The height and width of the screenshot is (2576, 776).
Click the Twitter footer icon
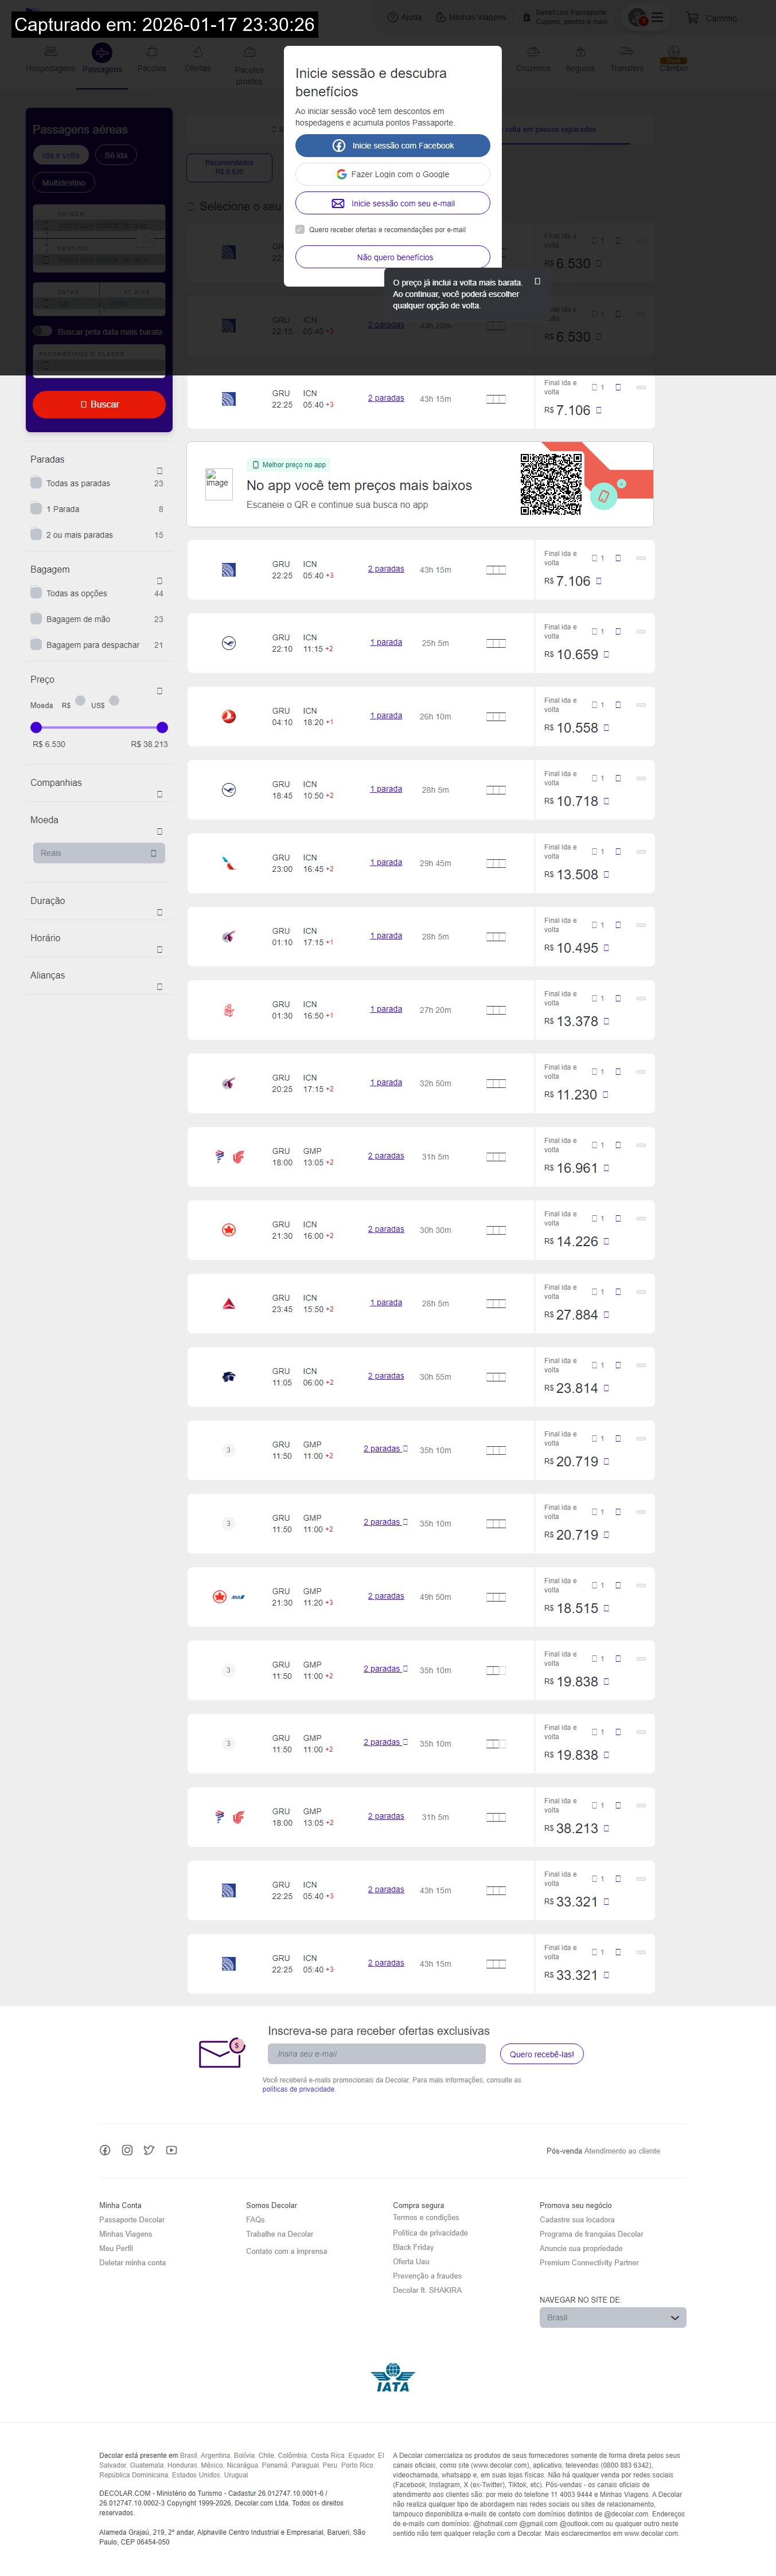coord(149,2150)
